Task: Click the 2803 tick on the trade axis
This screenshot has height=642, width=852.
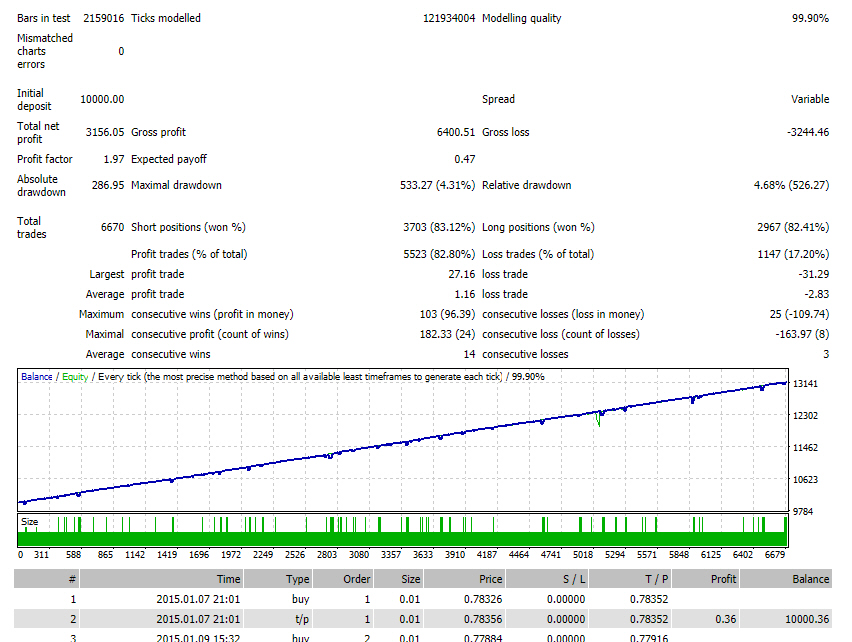Action: tap(327, 555)
